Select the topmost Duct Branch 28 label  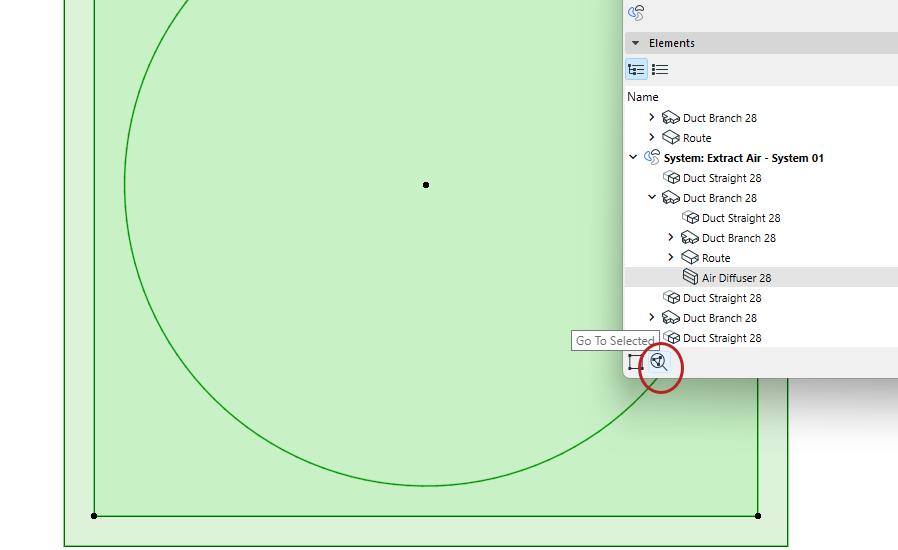click(720, 118)
